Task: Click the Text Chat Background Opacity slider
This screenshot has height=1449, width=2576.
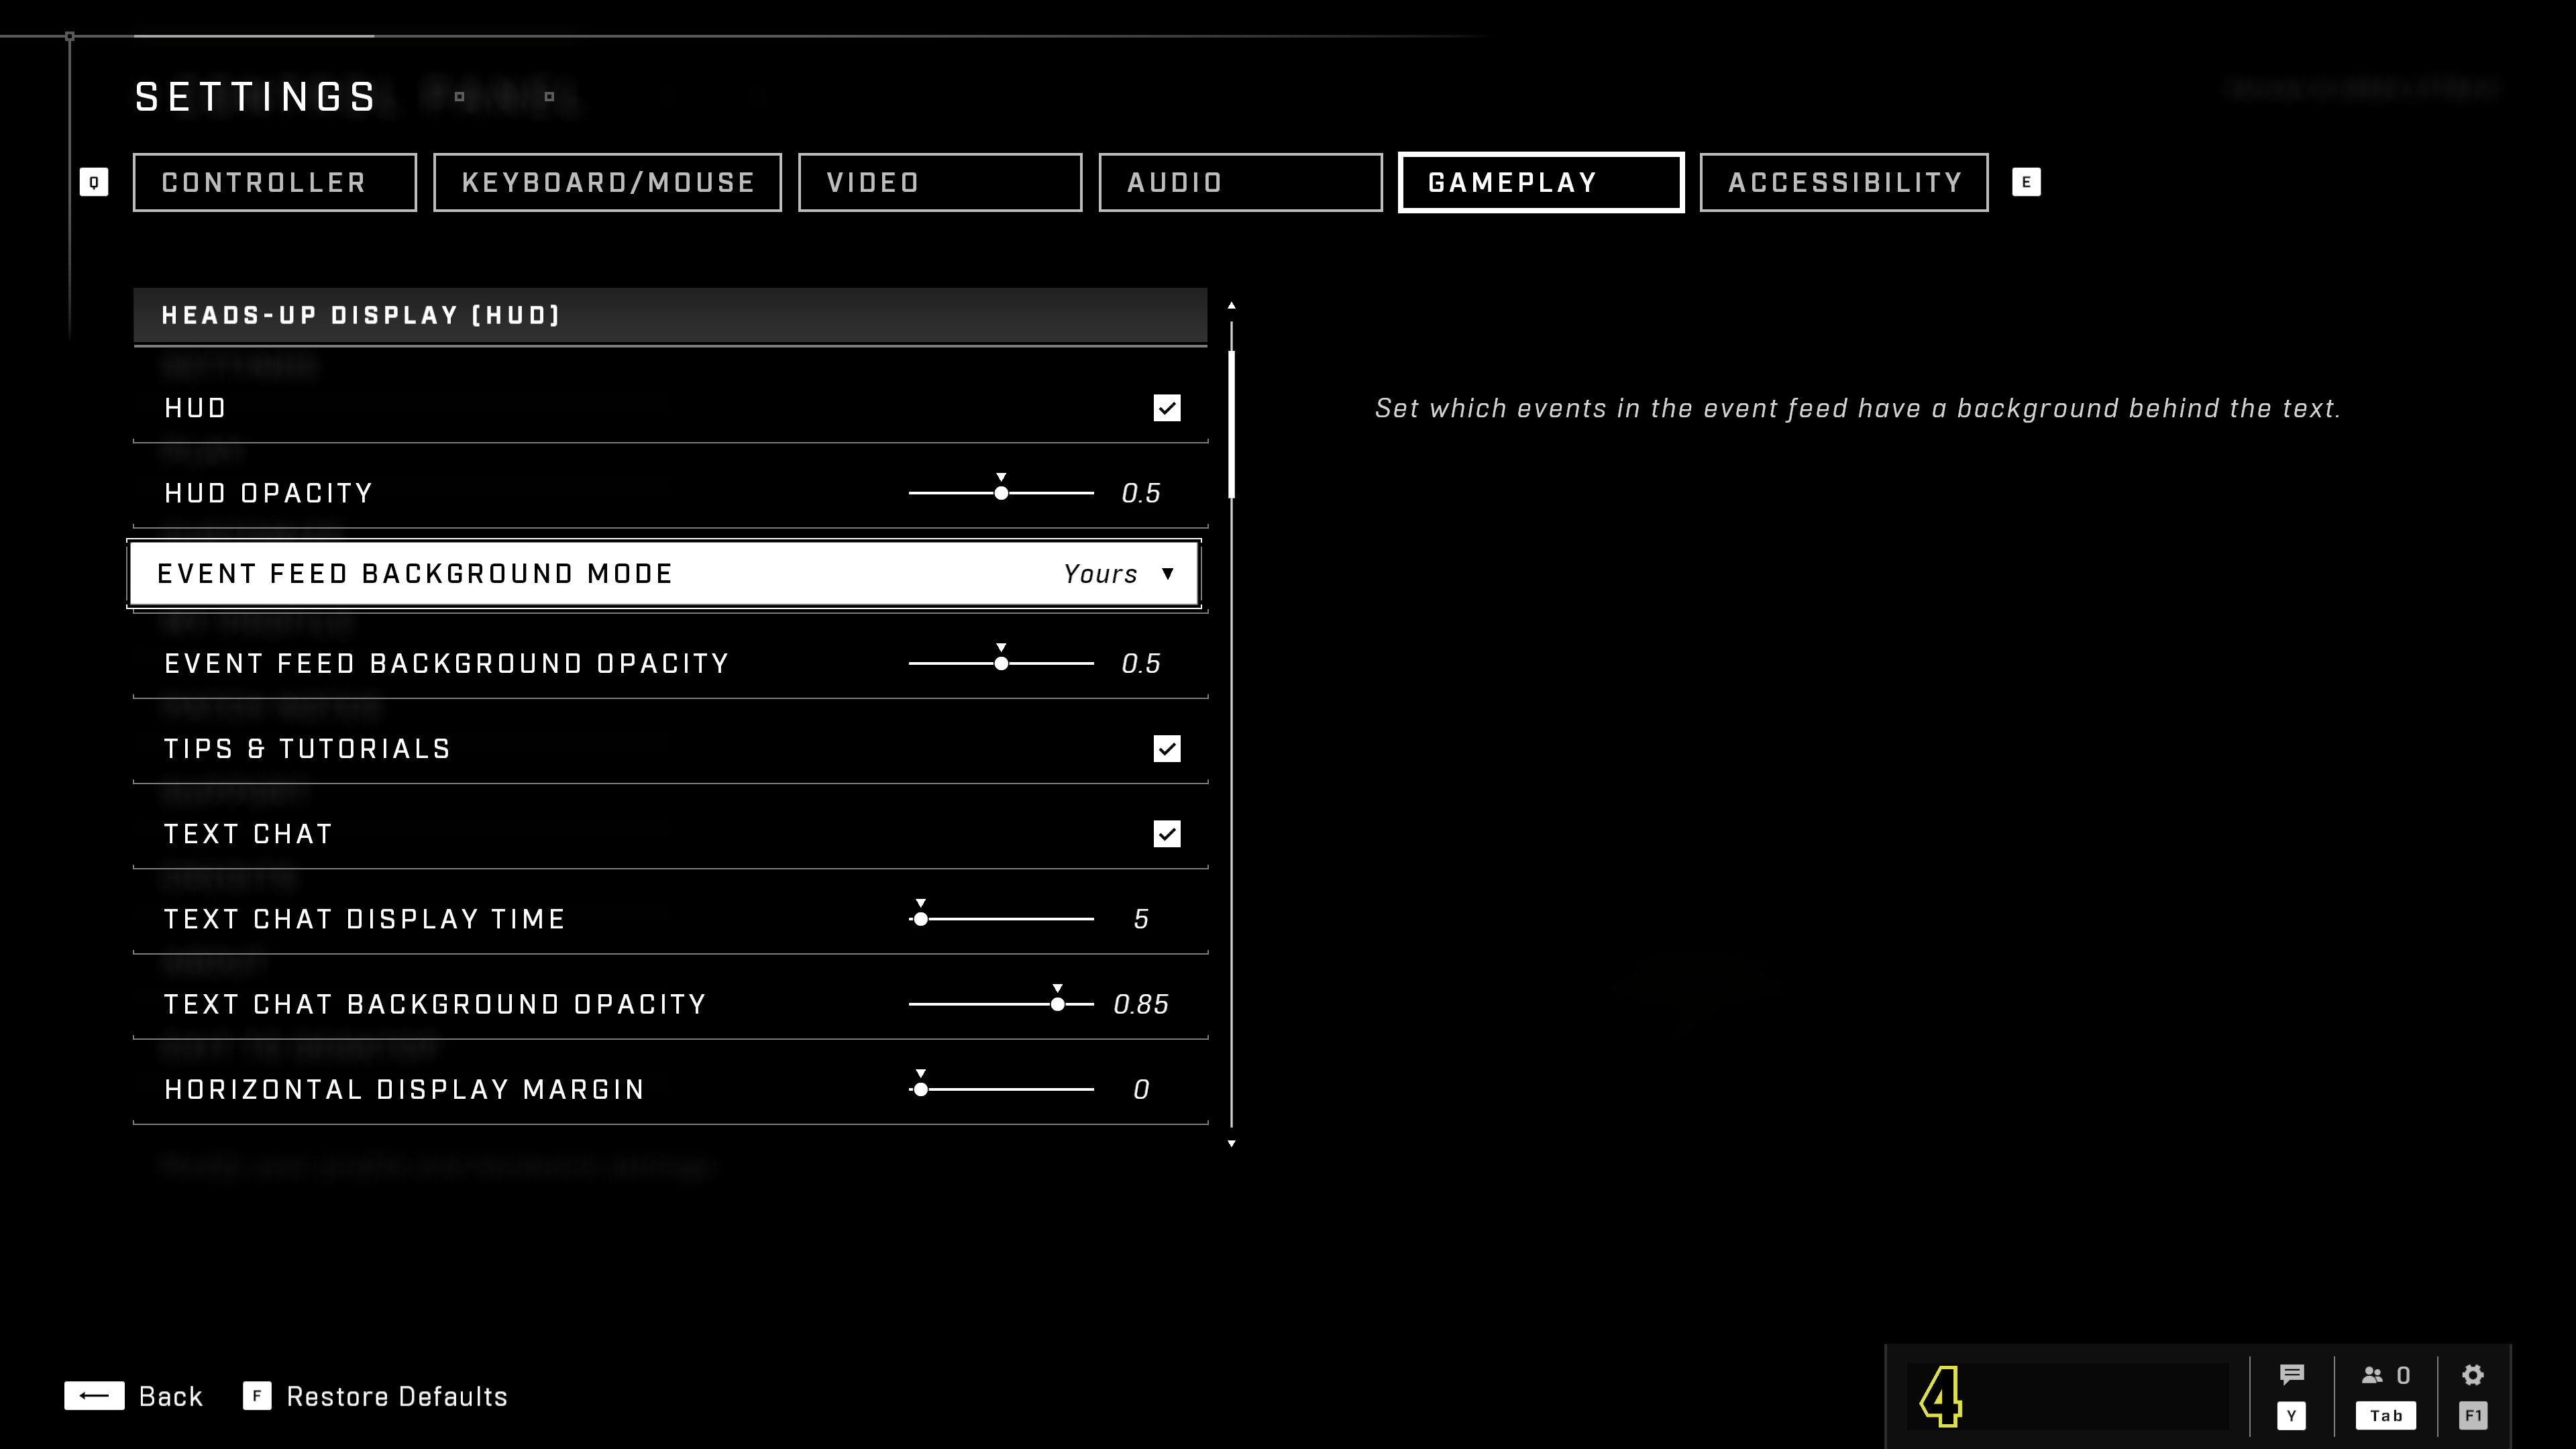Action: coord(1001,1004)
